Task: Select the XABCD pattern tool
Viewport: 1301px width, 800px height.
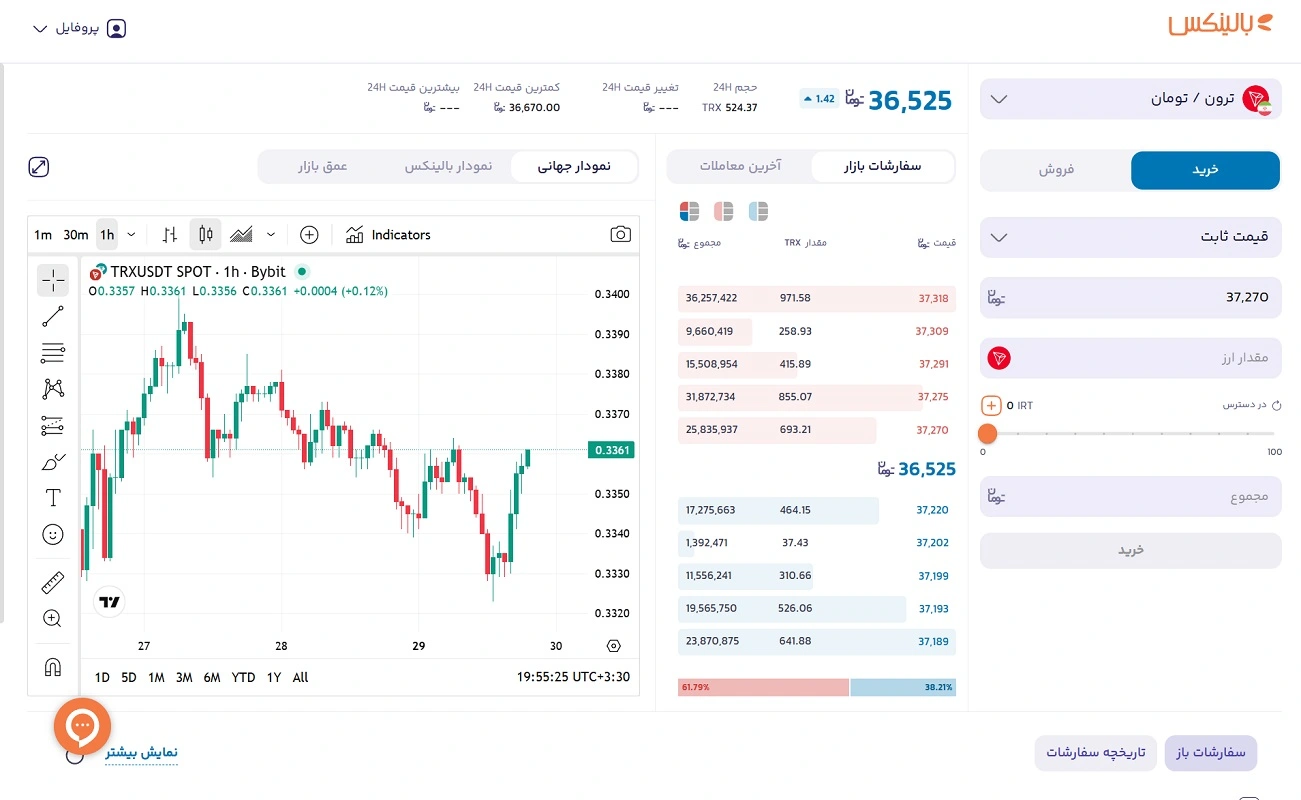Action: pos(53,389)
